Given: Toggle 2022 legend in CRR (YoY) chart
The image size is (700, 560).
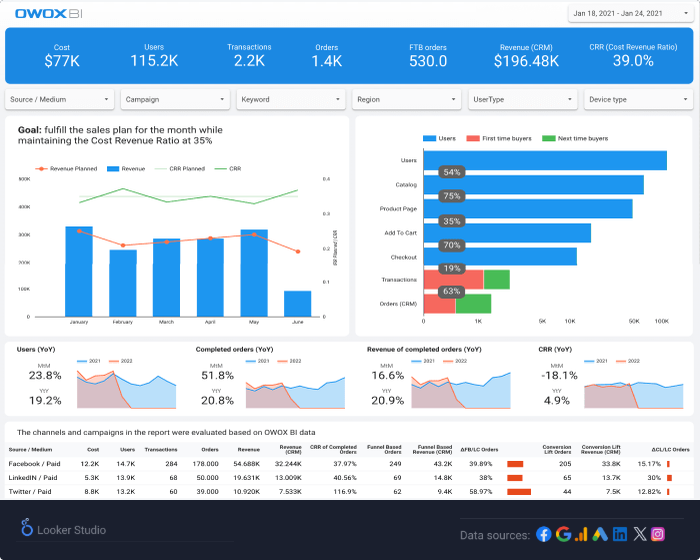Looking at the screenshot, I should point(628,361).
